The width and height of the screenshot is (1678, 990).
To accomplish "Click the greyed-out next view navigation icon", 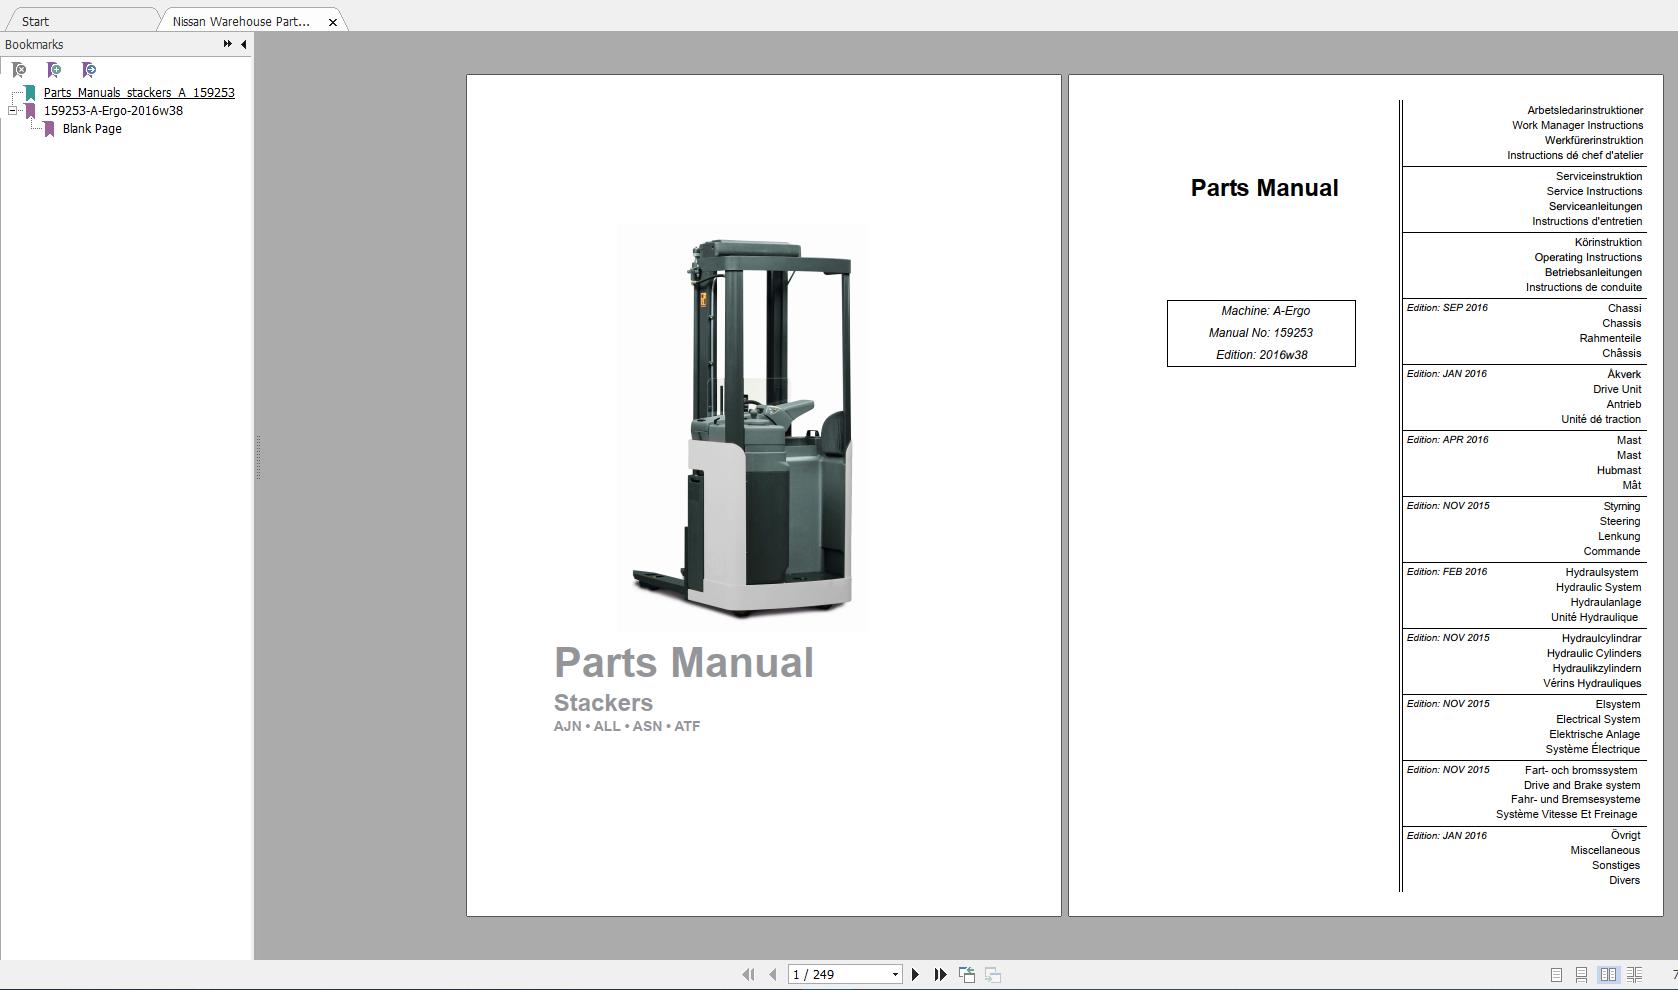I will tap(993, 974).
